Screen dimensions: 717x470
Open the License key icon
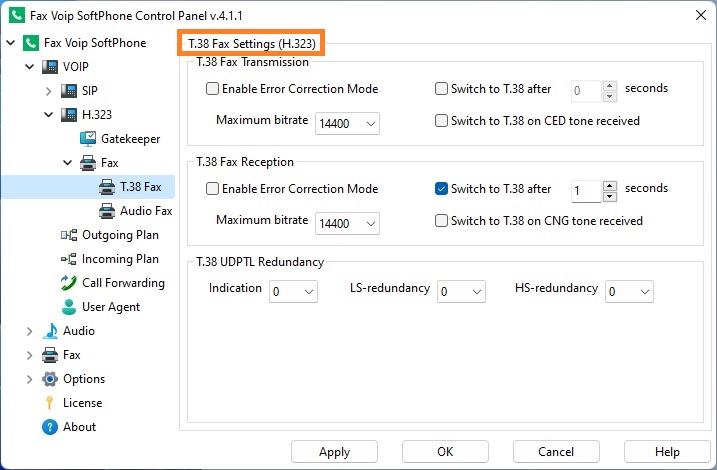coord(49,403)
